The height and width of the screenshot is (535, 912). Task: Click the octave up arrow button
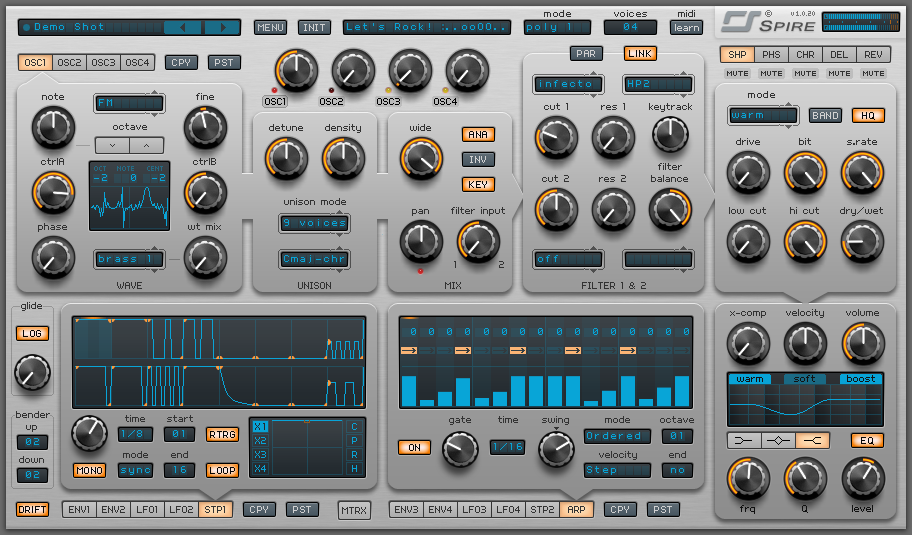pos(145,145)
